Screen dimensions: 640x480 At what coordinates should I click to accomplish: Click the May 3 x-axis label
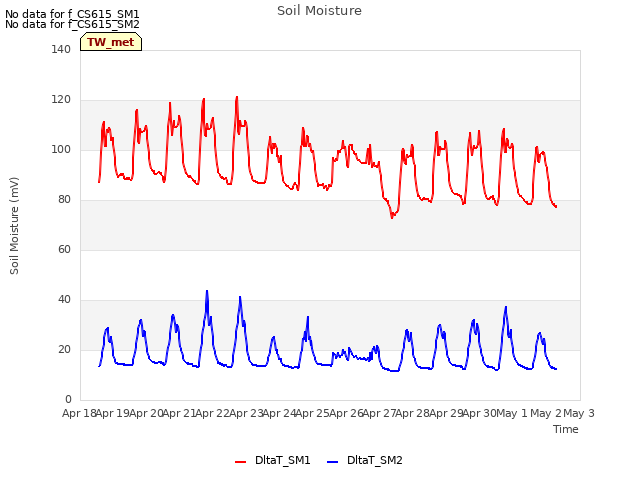579,413
